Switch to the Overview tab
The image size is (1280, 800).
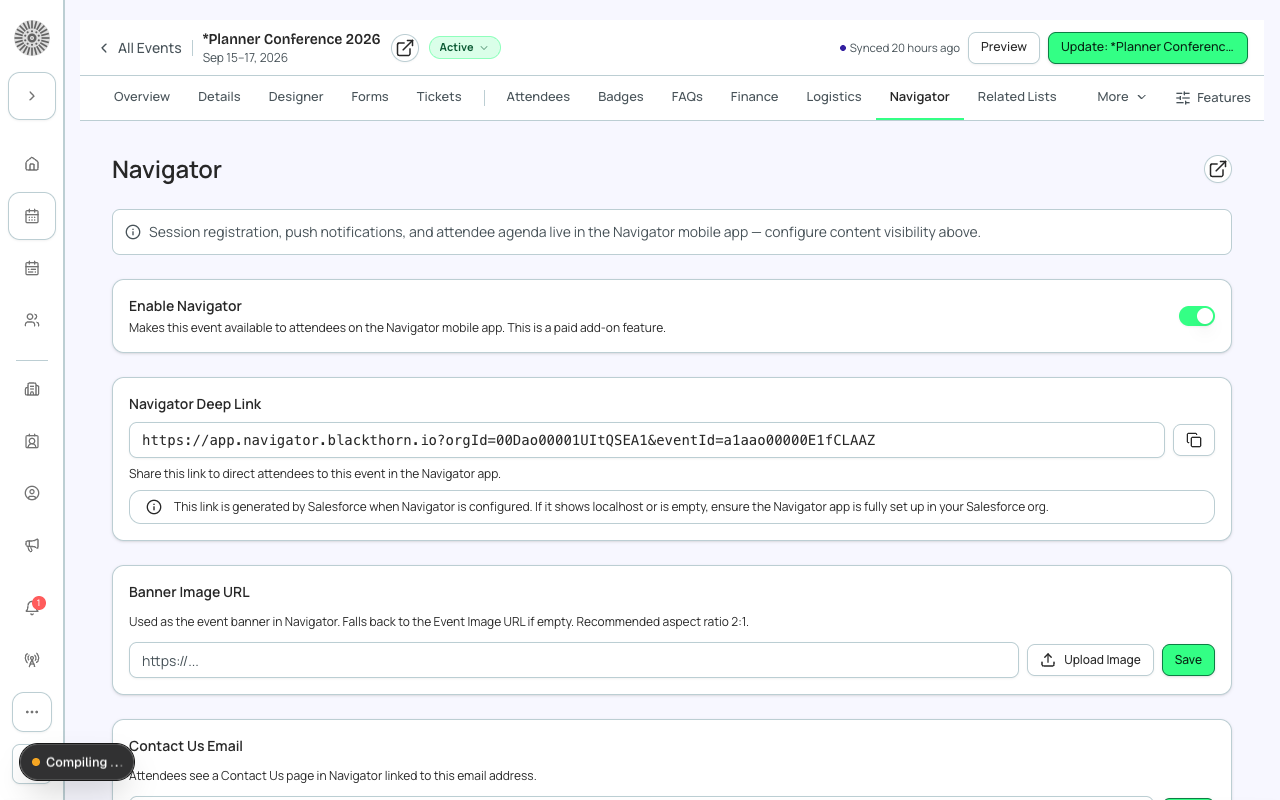pos(142,97)
